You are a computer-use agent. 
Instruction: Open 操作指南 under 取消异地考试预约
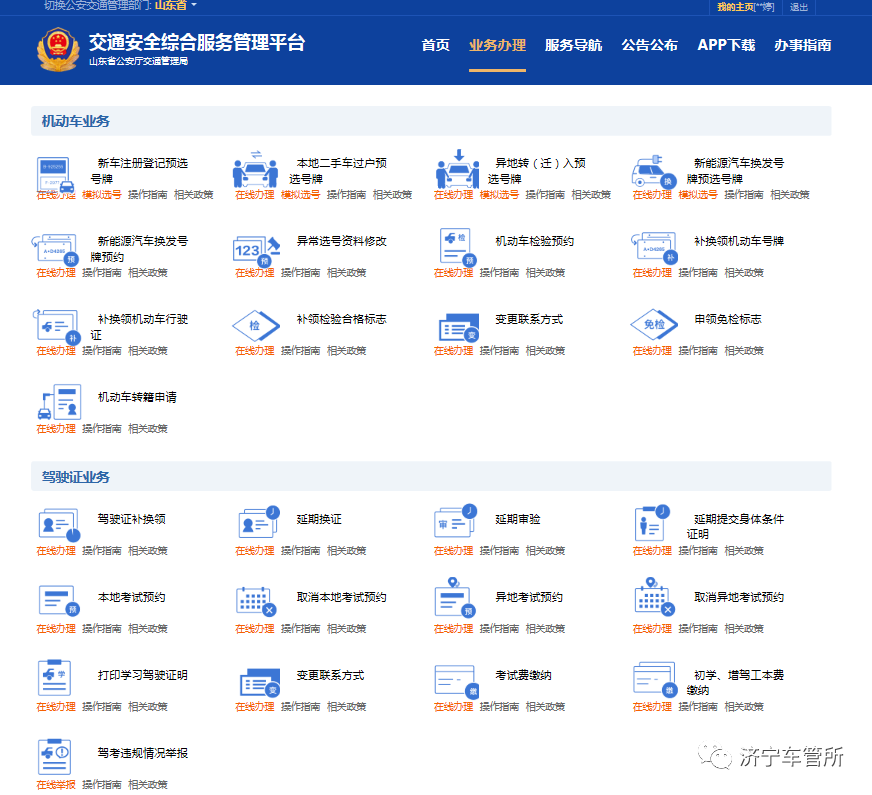tap(698, 629)
